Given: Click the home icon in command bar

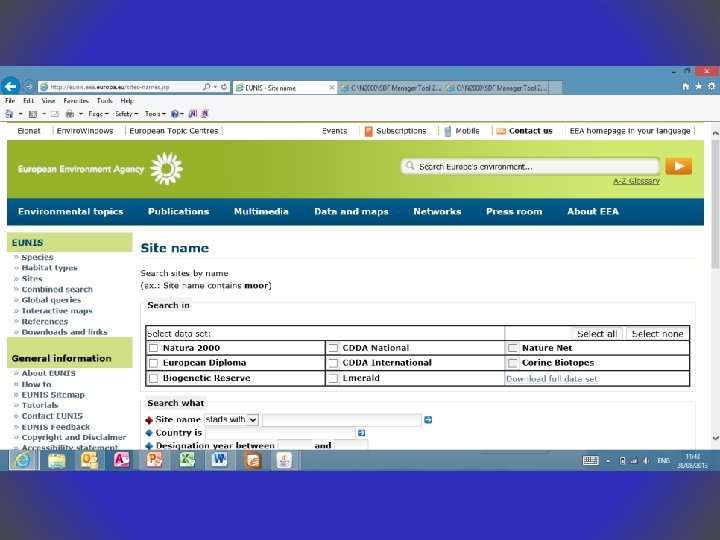Looking at the screenshot, I should click(9, 113).
